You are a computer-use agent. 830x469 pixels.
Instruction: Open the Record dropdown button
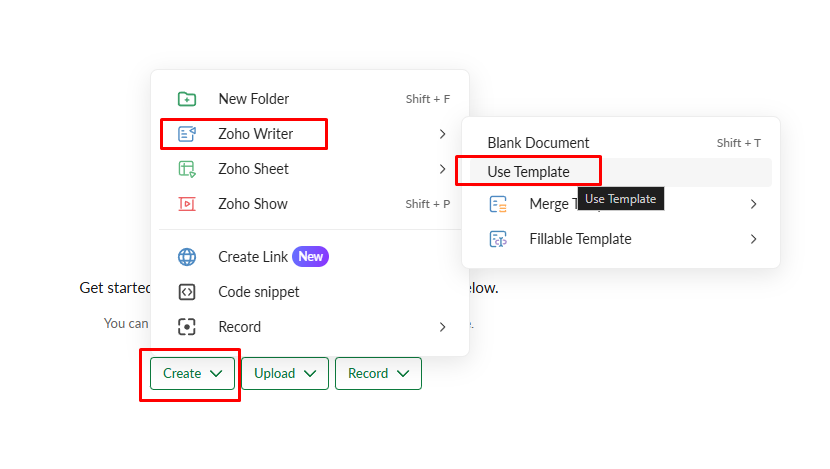[x=378, y=373]
